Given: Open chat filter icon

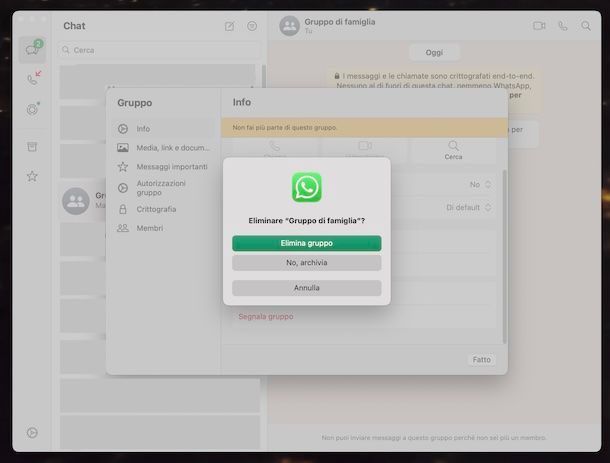Looking at the screenshot, I should point(252,26).
